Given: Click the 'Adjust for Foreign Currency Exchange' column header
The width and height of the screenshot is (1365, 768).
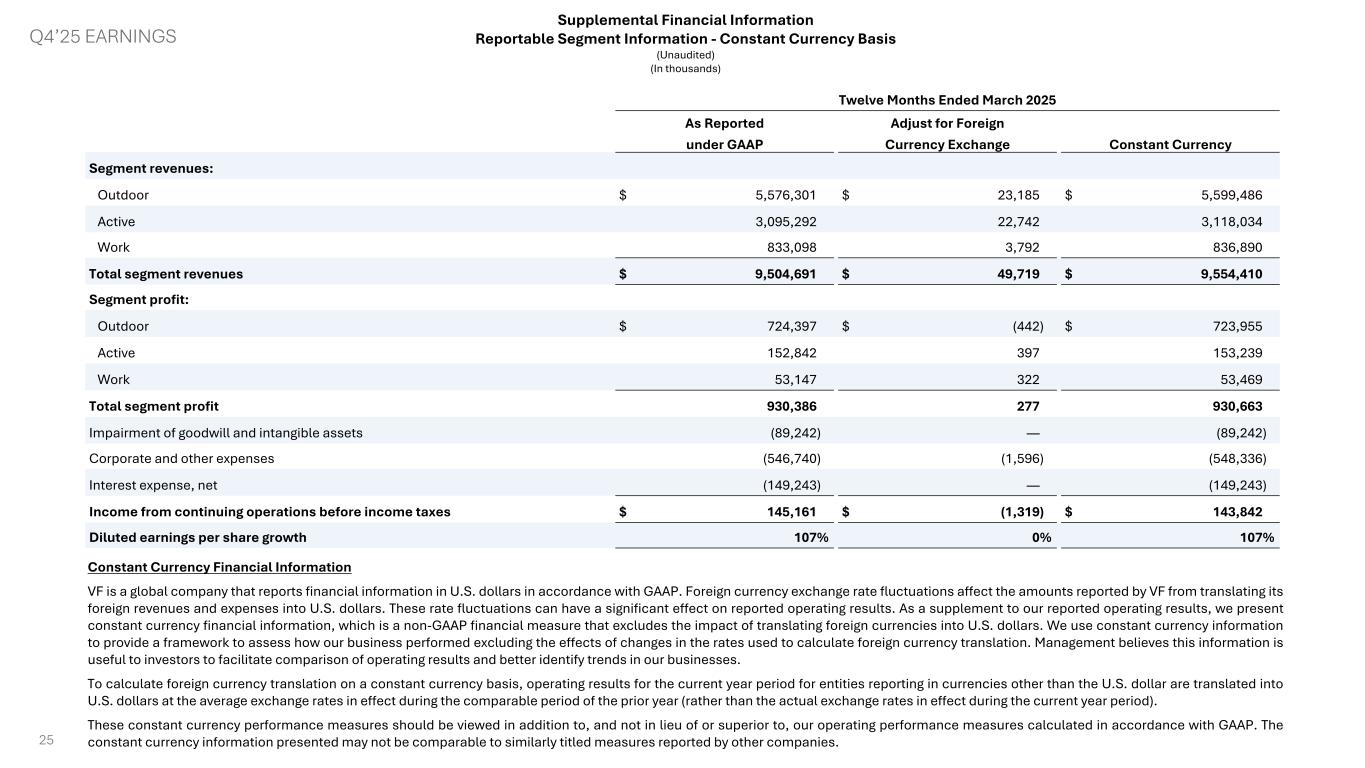Looking at the screenshot, I should pyautogui.click(x=947, y=134).
